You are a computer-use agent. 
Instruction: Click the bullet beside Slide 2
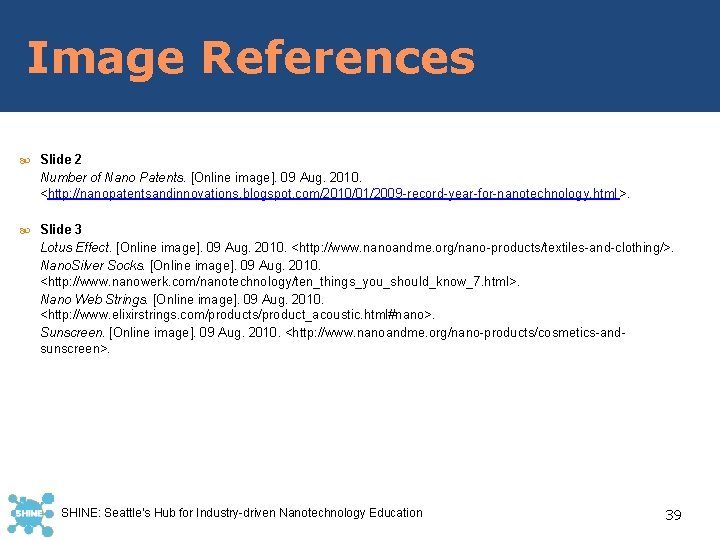pos(25,160)
